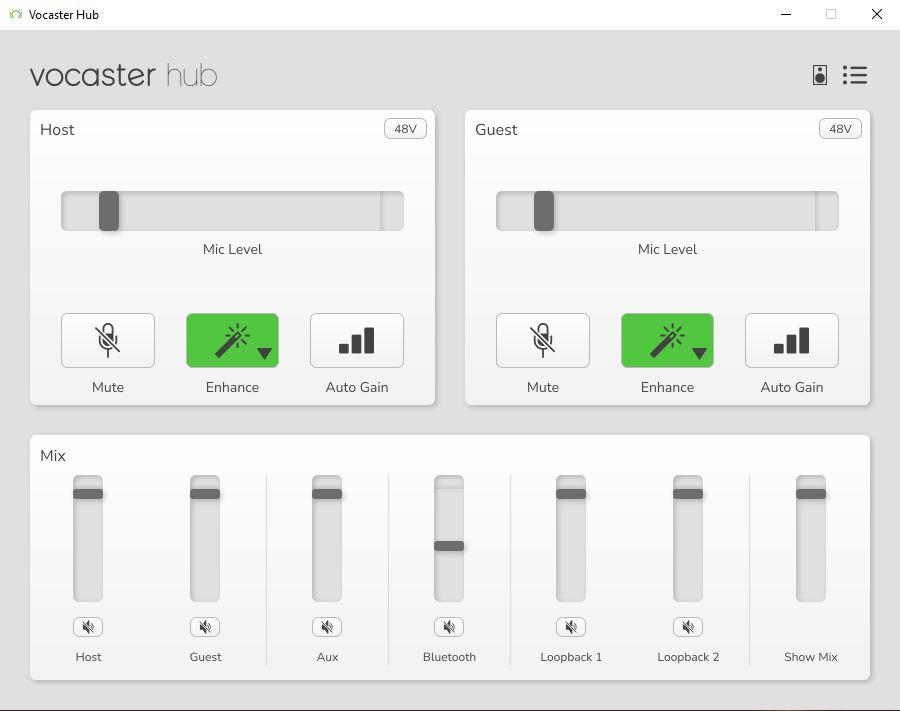The image size is (900, 711).
Task: Mute the Guest microphone
Action: (543, 340)
